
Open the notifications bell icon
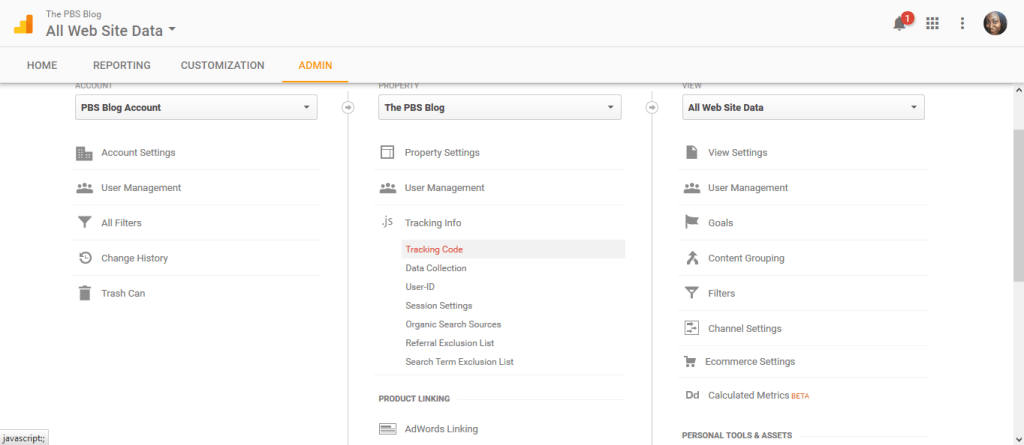(x=900, y=24)
